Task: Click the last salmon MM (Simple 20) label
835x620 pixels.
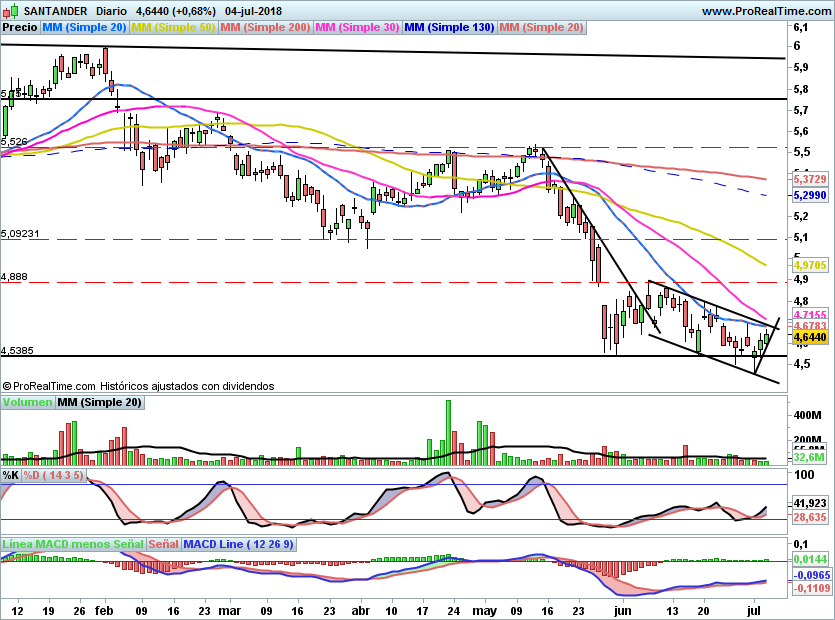Action: [x=542, y=27]
